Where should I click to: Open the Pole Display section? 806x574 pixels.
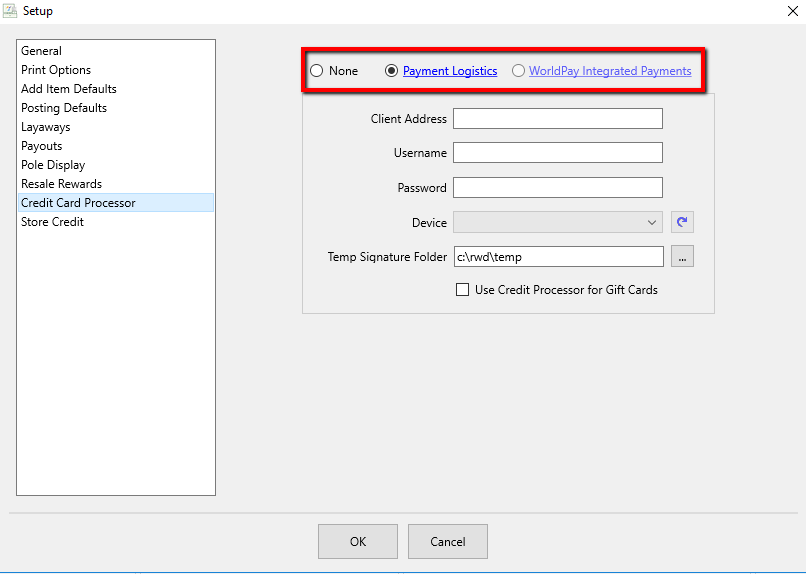(116, 165)
